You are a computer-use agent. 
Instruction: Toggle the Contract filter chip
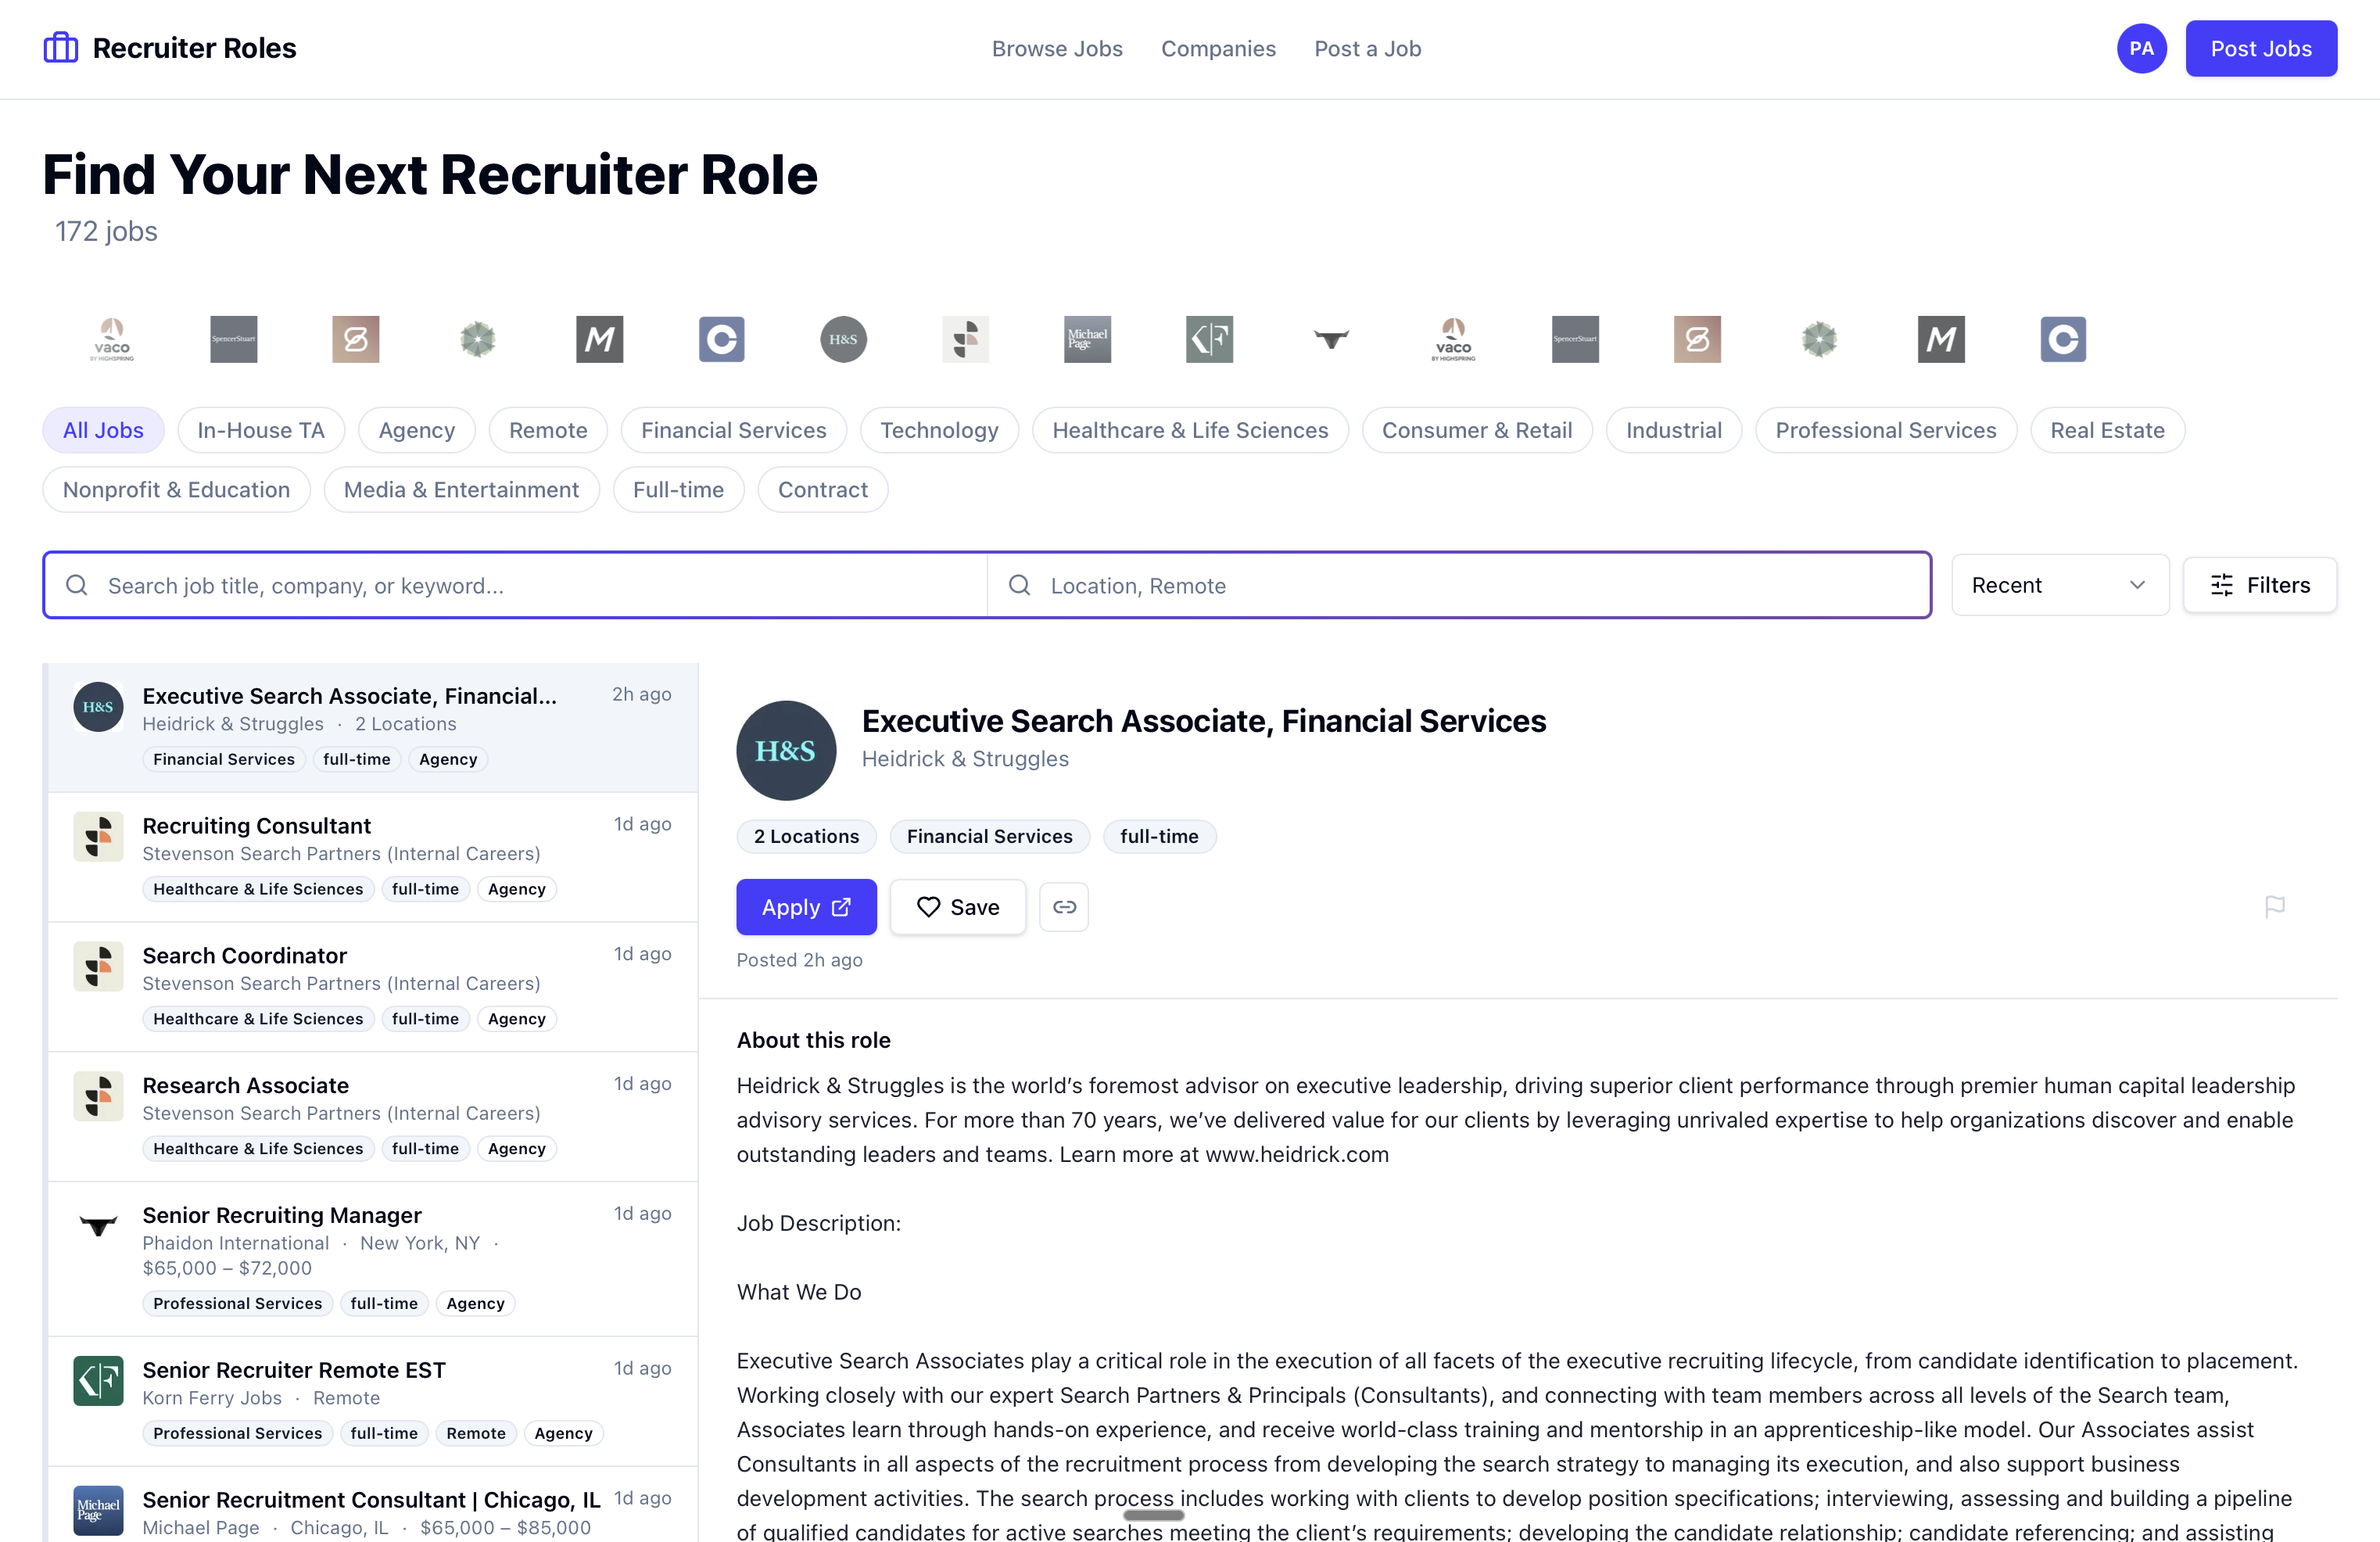point(822,489)
